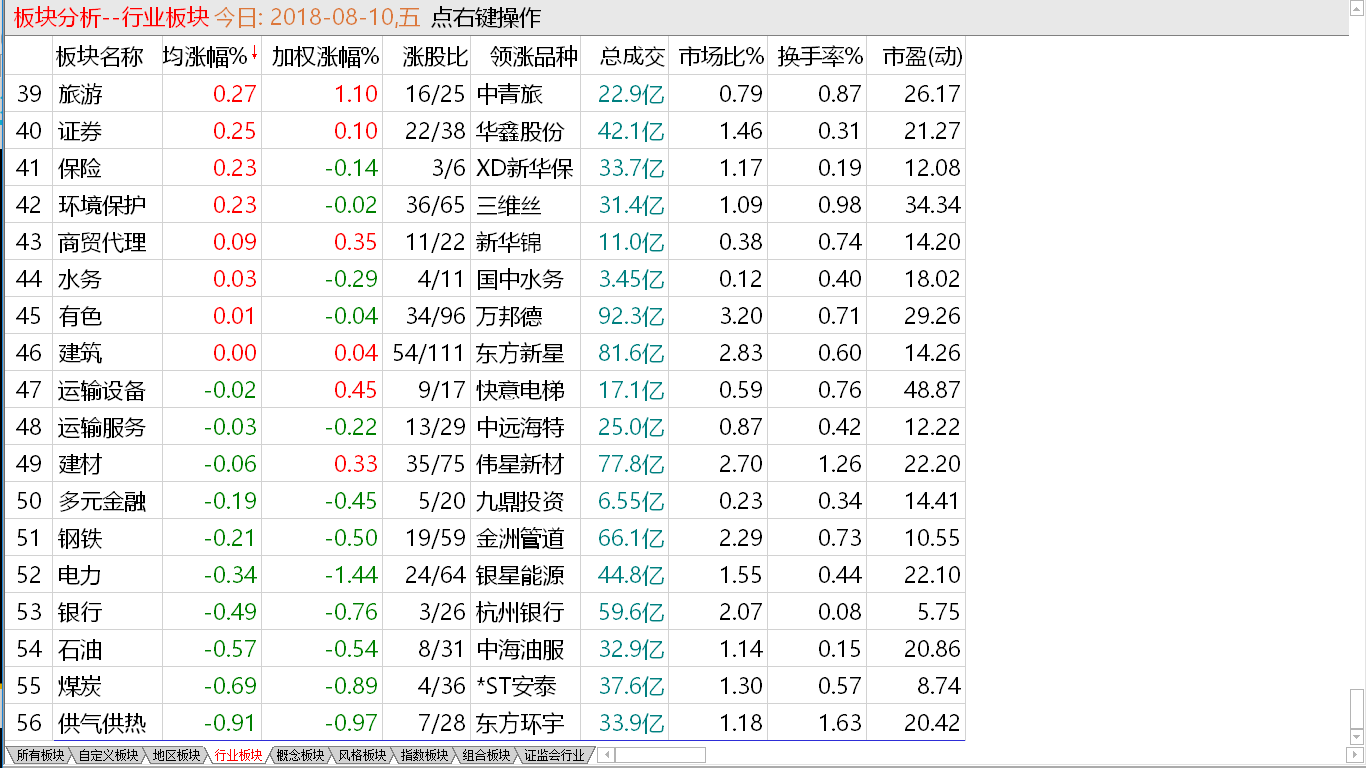The width and height of the screenshot is (1366, 768).
Task: Click horizontal scrollbar left arrow near tabs
Action: (x=606, y=755)
